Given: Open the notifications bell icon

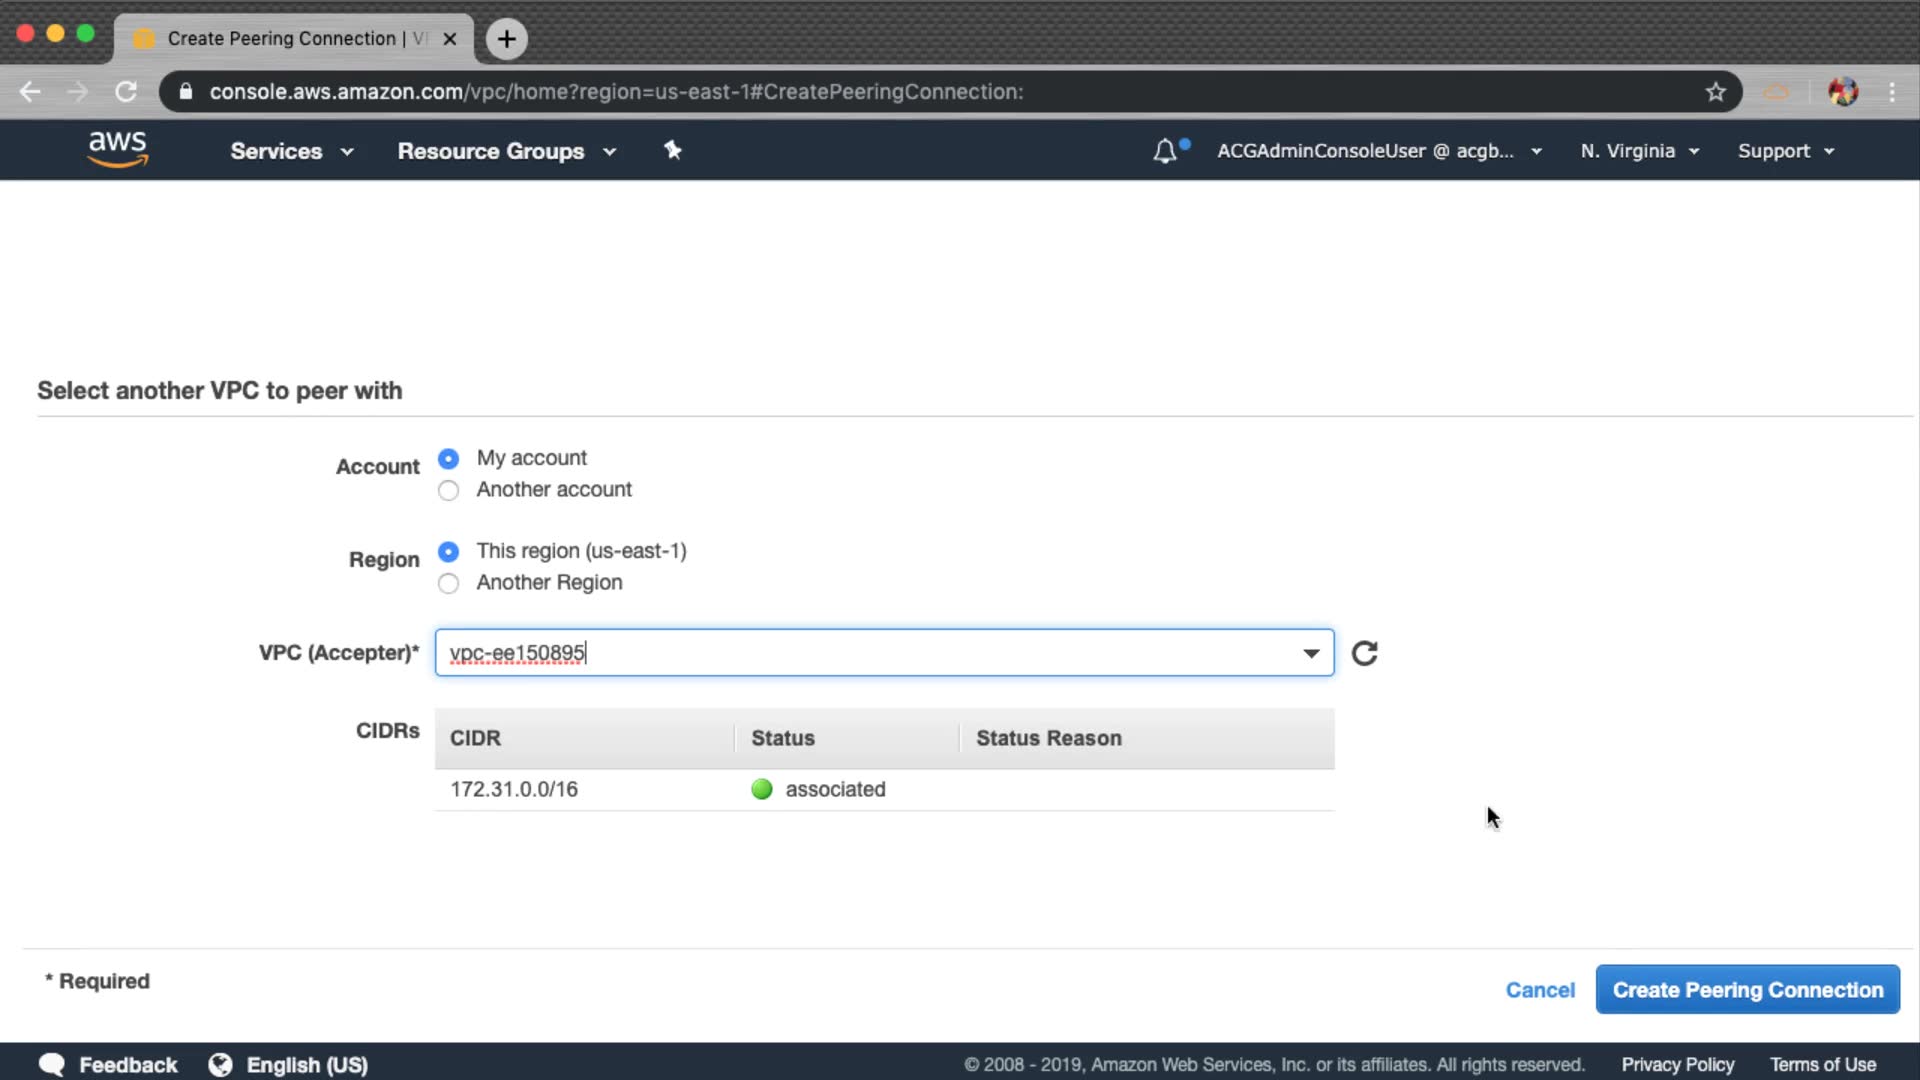Looking at the screenshot, I should coord(1165,151).
